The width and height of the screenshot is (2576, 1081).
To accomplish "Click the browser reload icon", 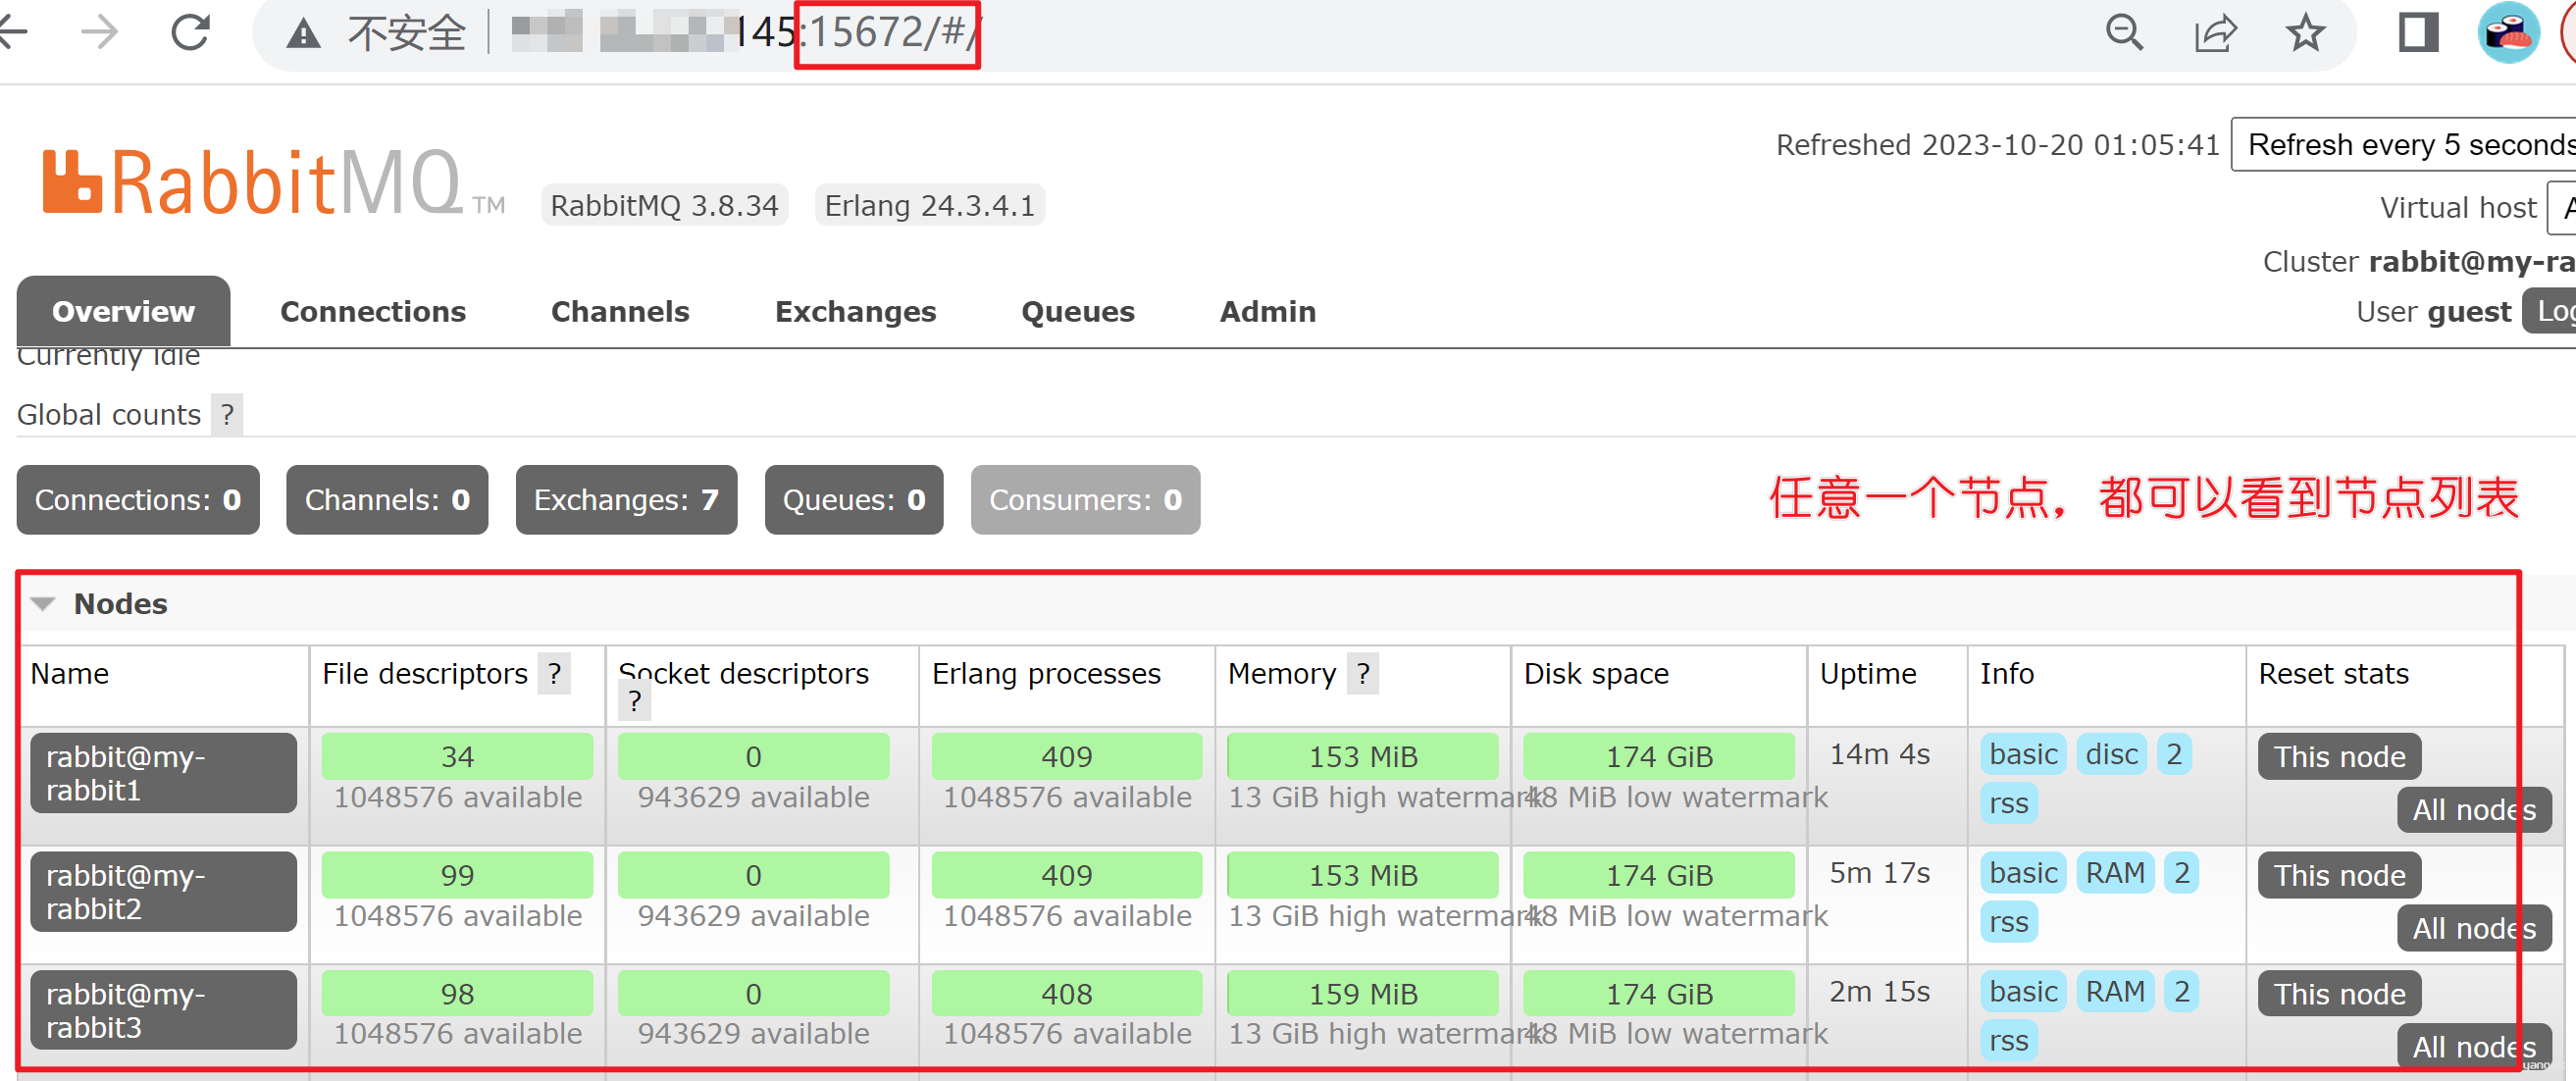I will pyautogui.click(x=190, y=33).
